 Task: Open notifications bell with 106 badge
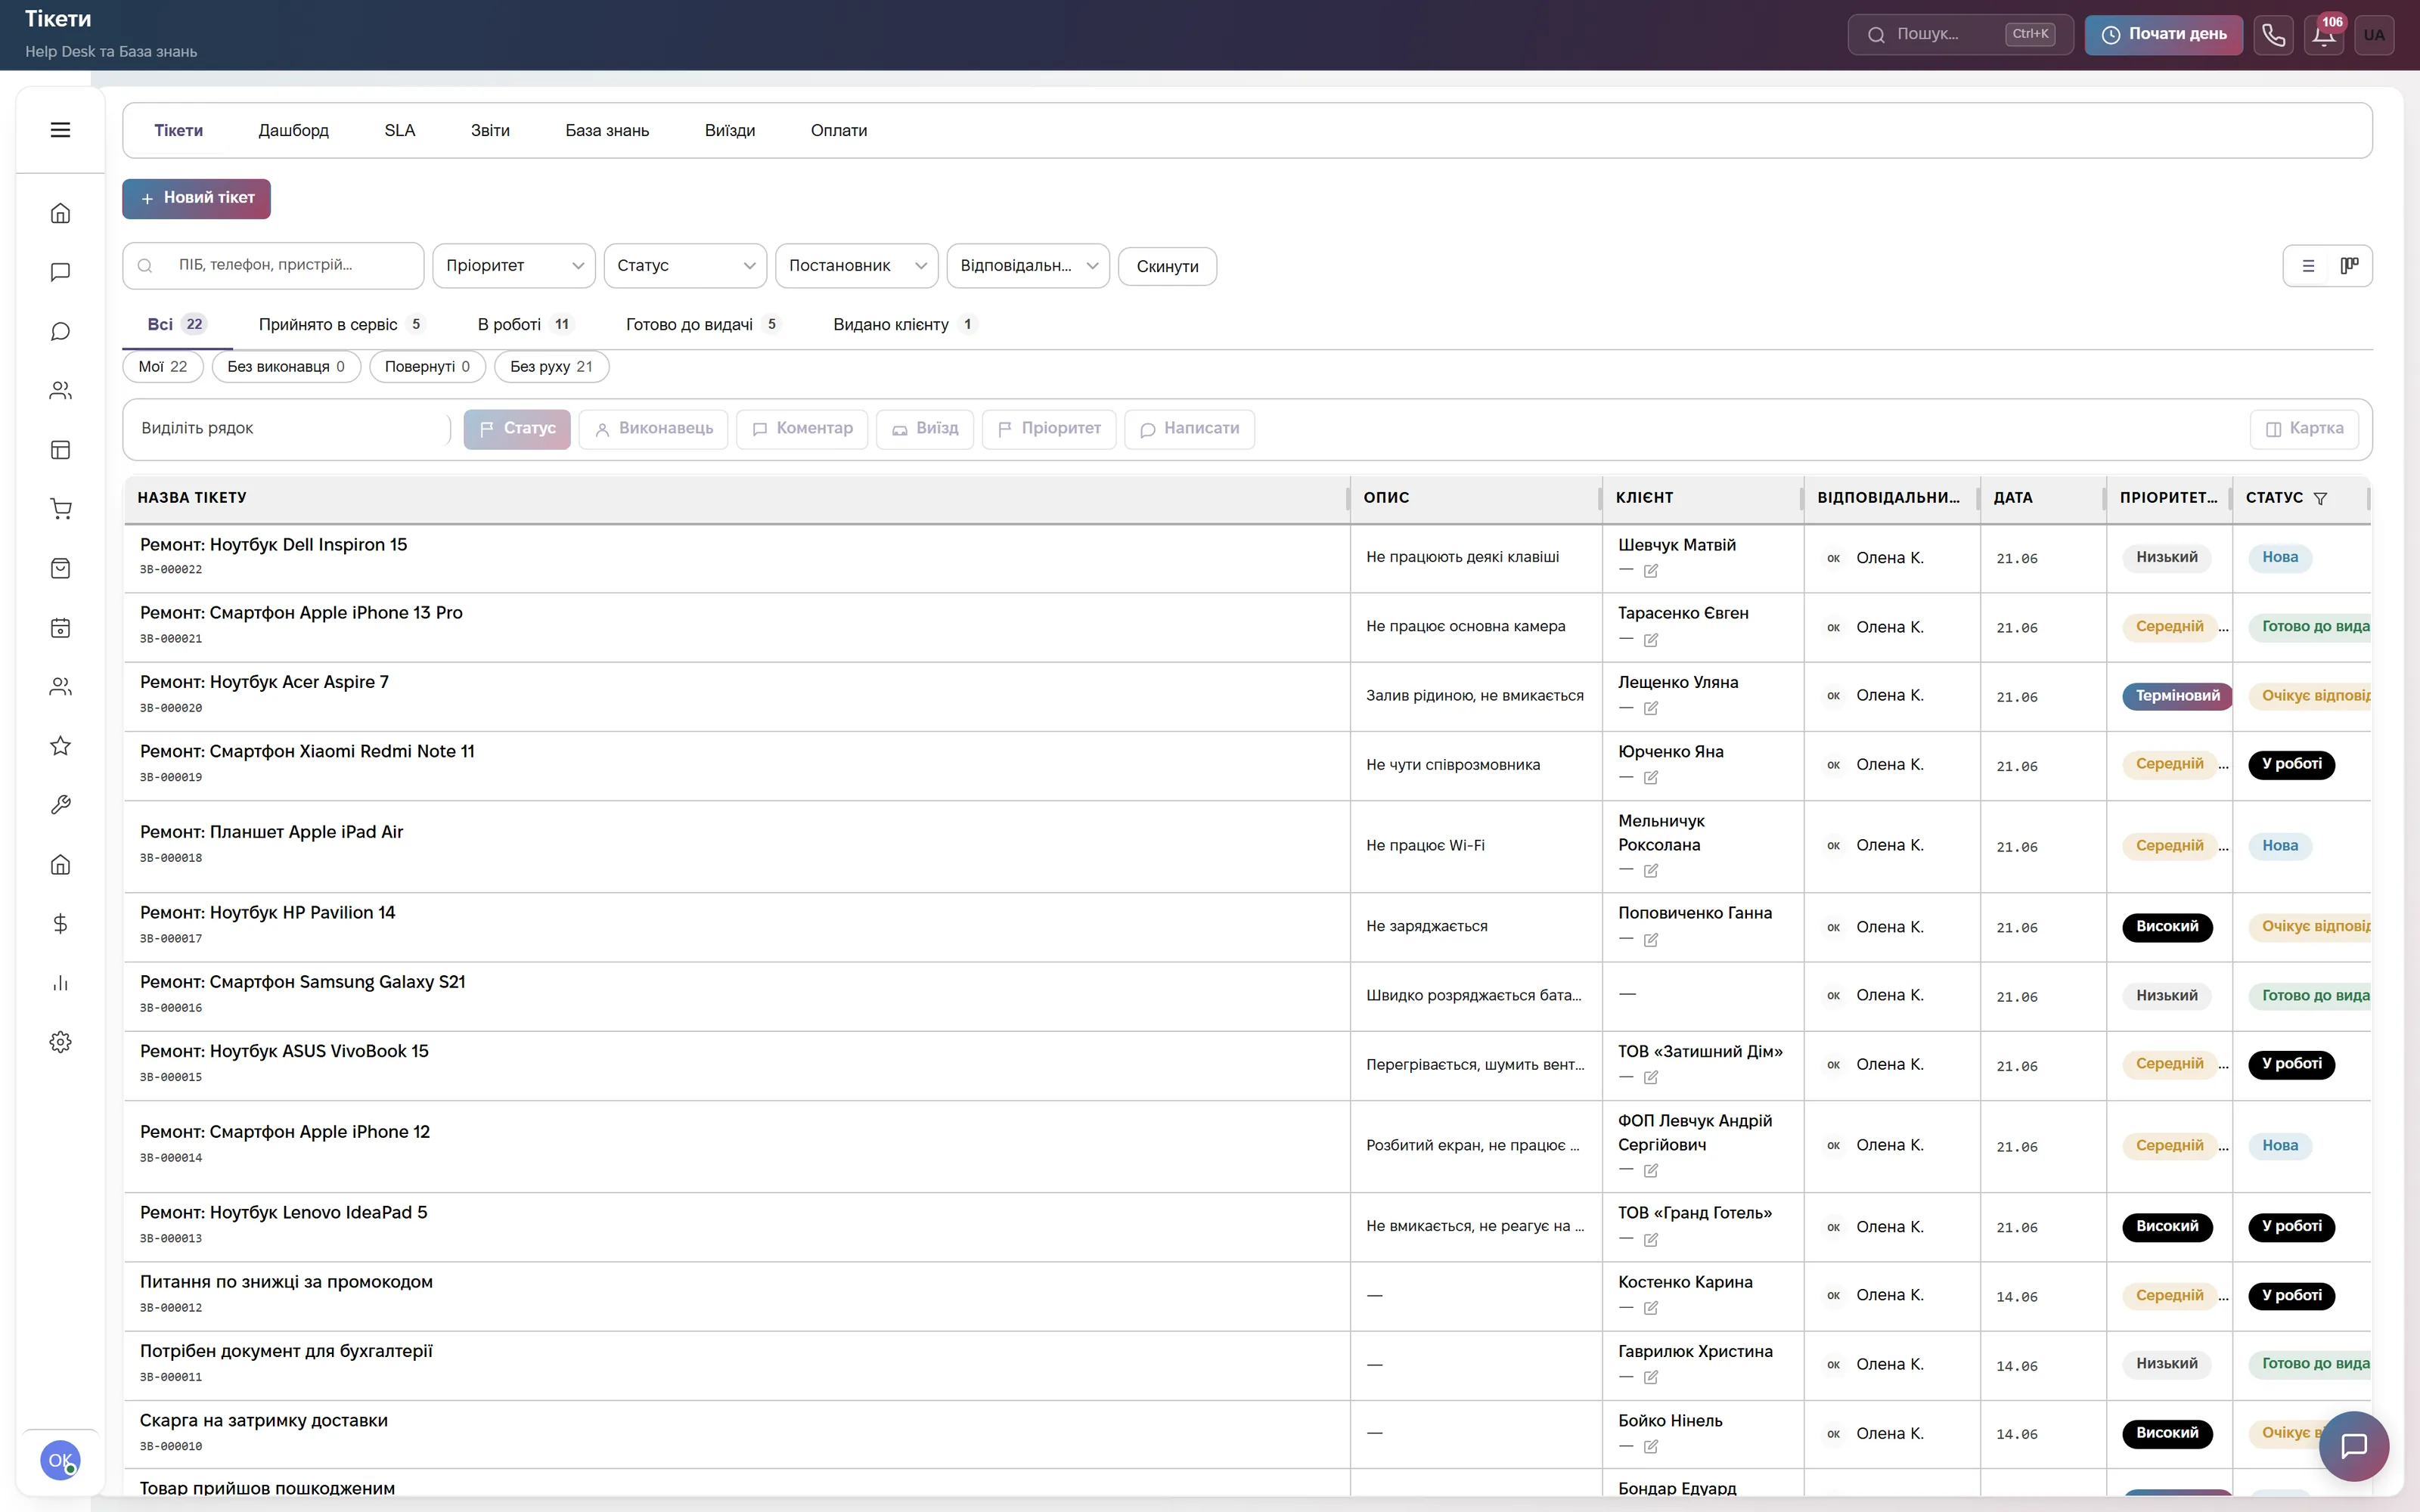coord(2324,35)
